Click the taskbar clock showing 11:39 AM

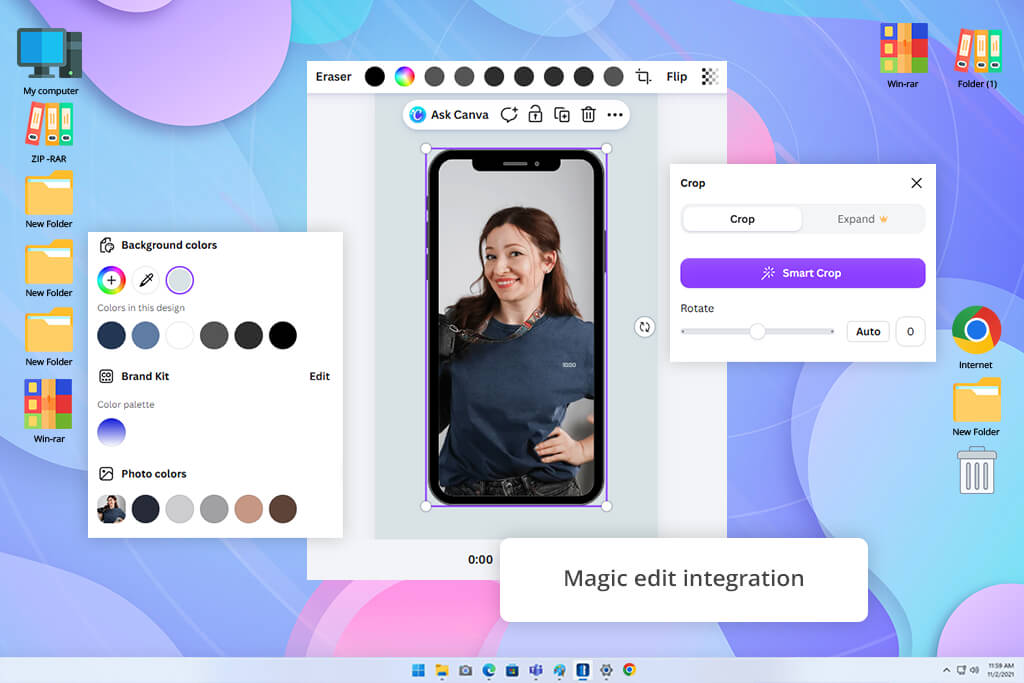[x=1000, y=670]
